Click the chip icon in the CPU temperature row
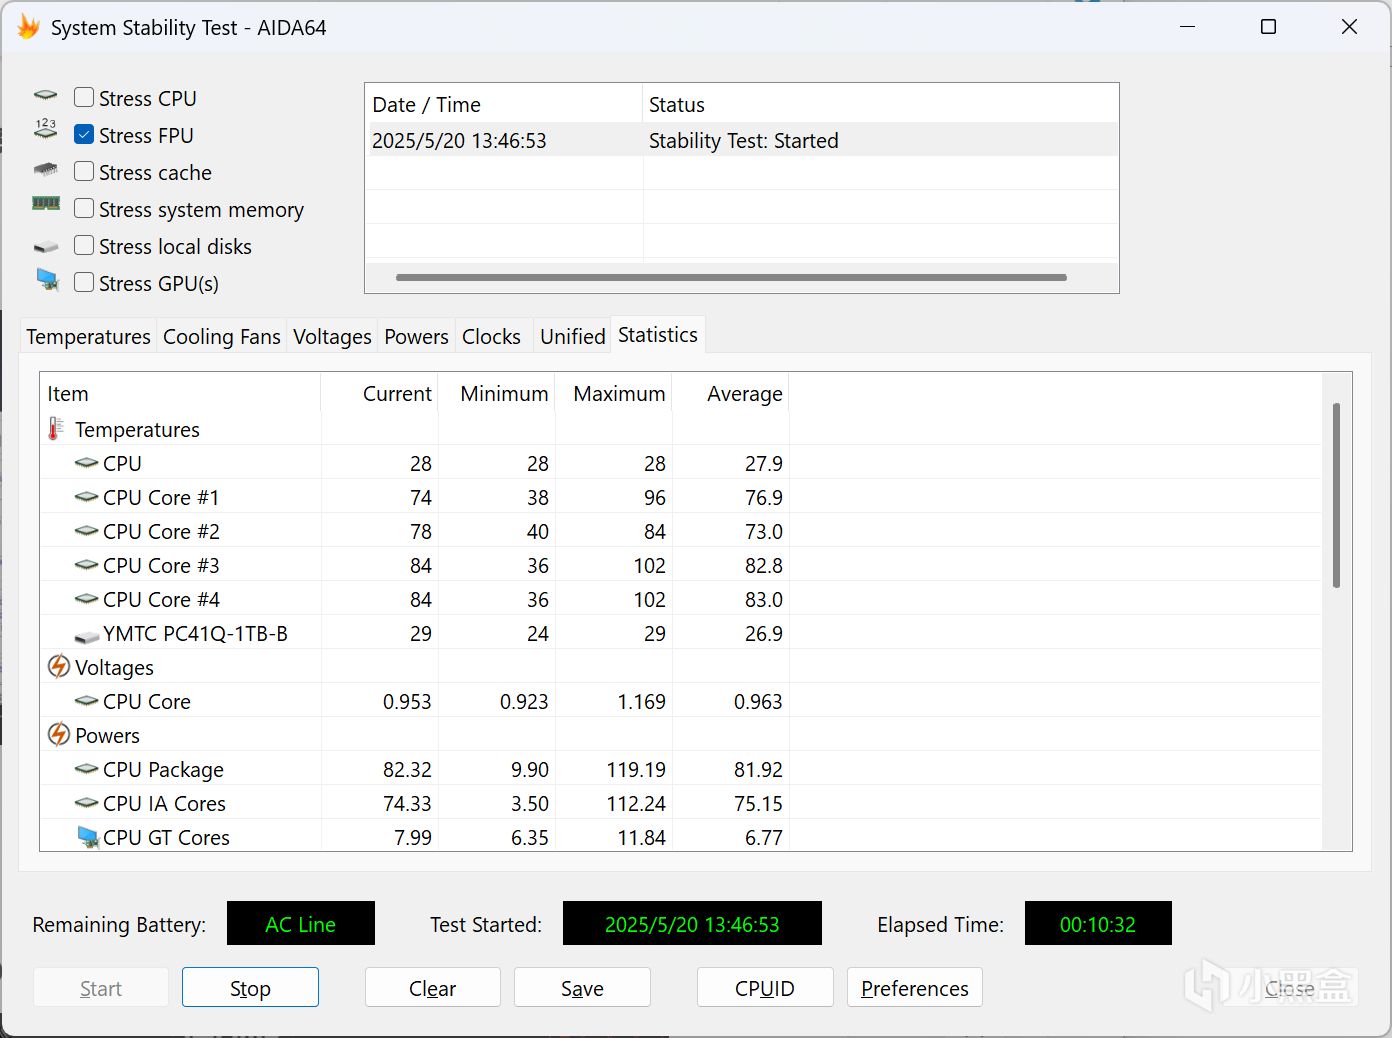1392x1038 pixels. click(87, 463)
